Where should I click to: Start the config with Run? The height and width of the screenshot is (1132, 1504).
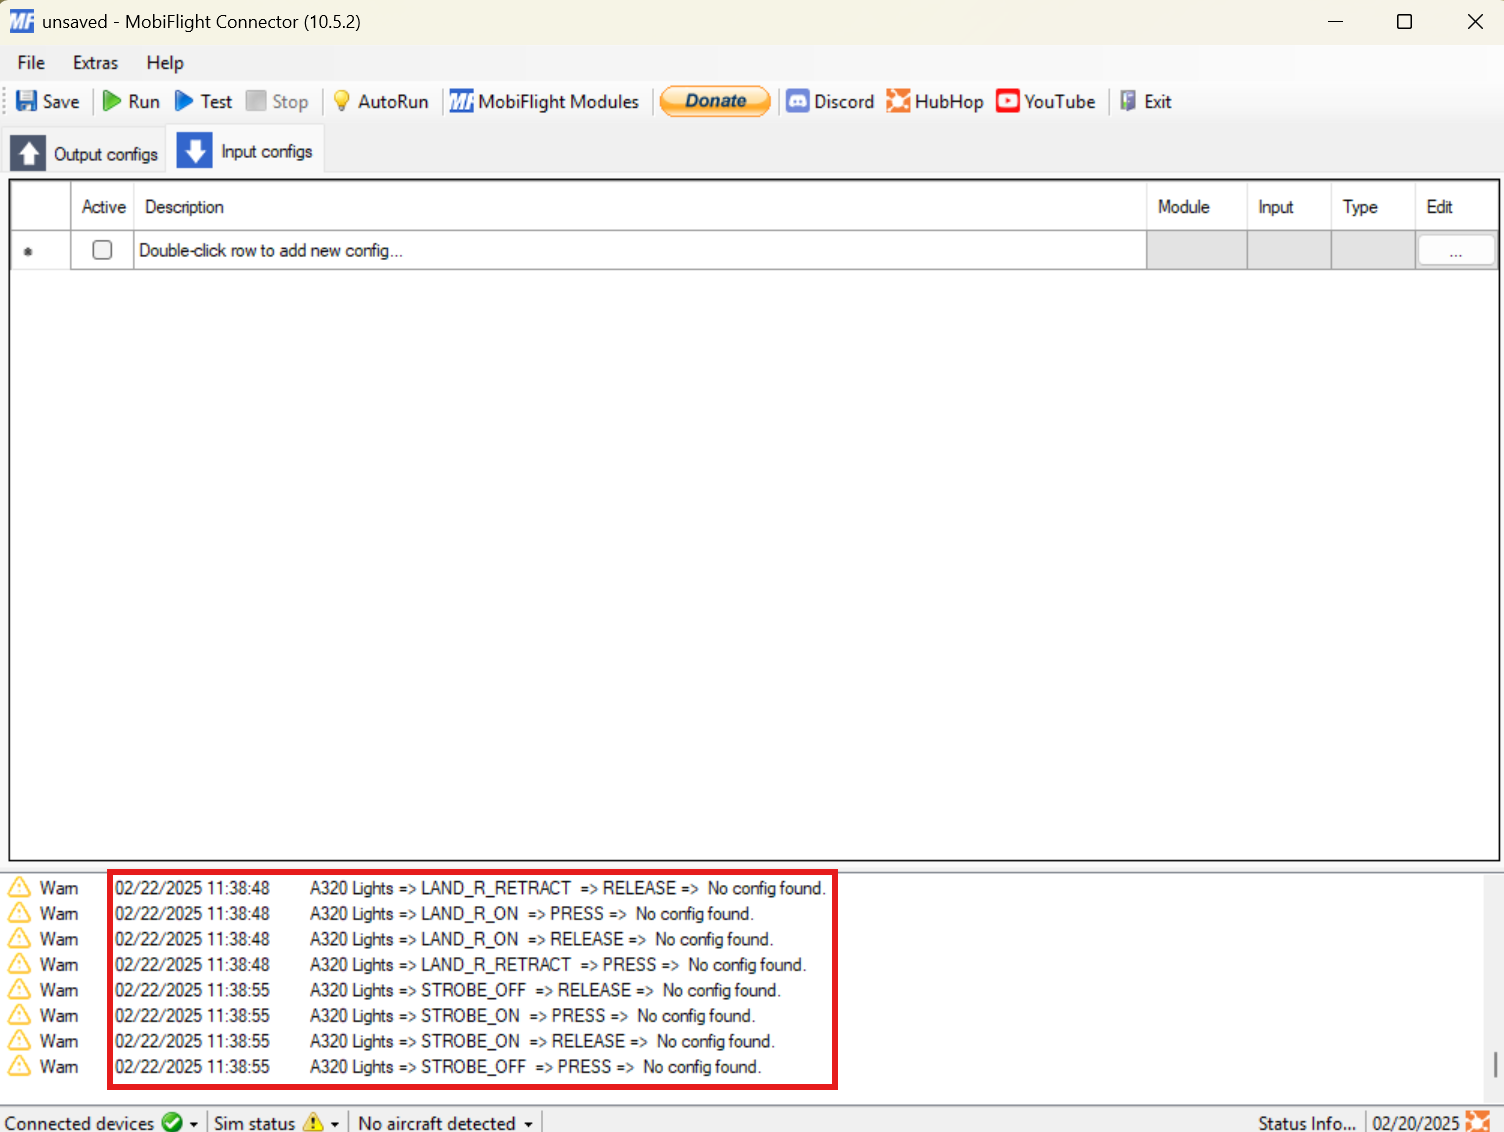131,101
